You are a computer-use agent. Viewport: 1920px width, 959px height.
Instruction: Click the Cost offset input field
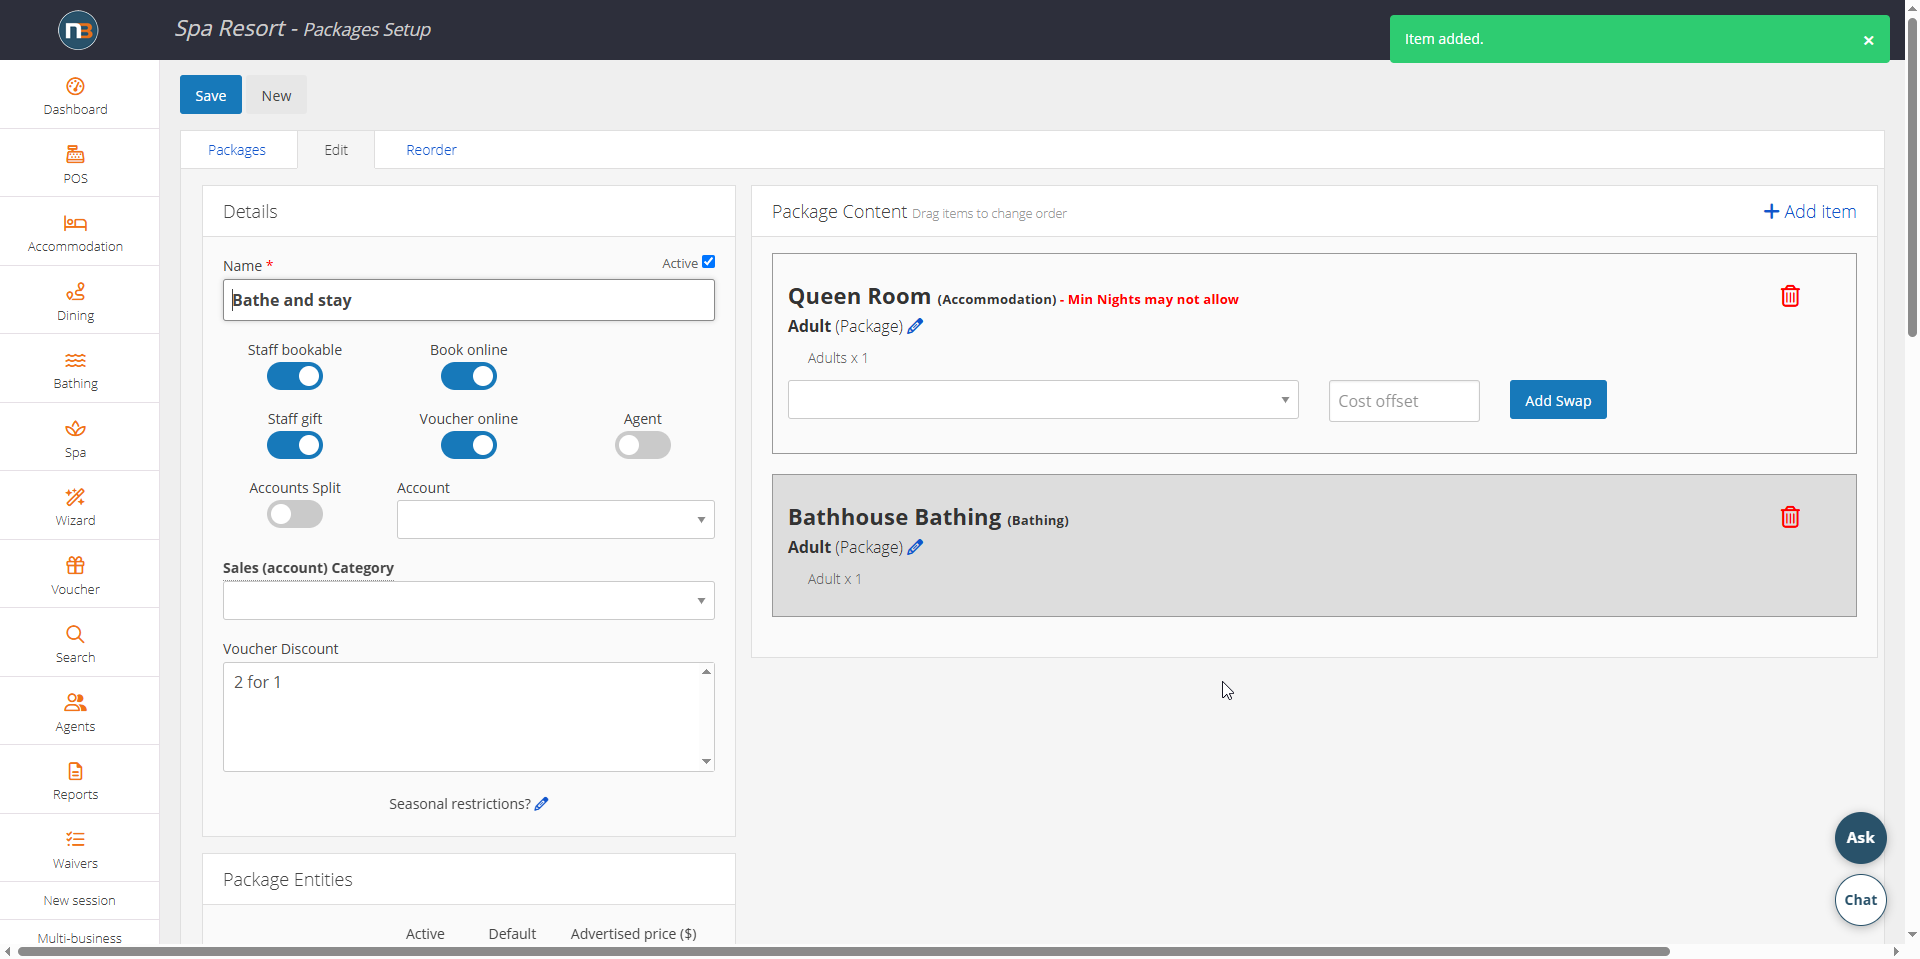click(1404, 401)
